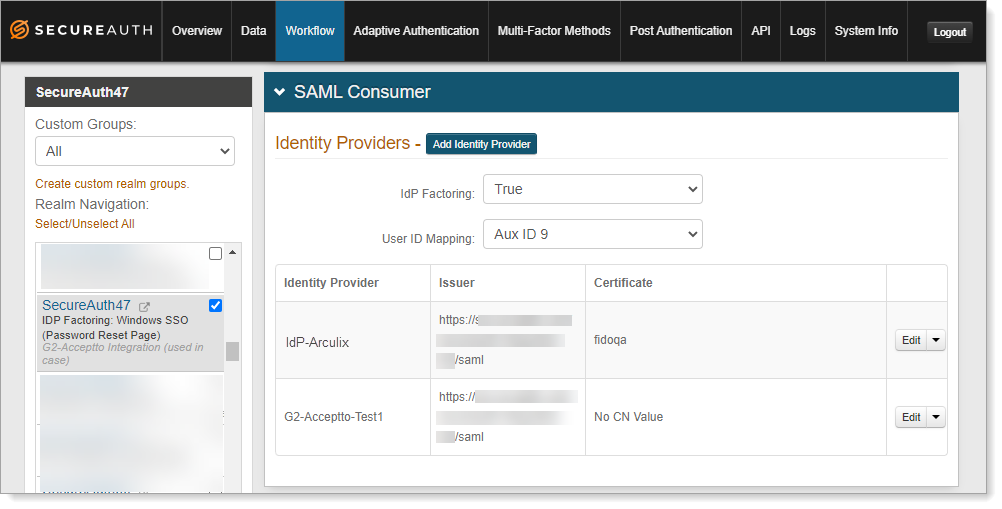Open Edit dropdown arrow for G2-Acceptto-Test1
Screen dimensions: 1002x509
[937, 417]
